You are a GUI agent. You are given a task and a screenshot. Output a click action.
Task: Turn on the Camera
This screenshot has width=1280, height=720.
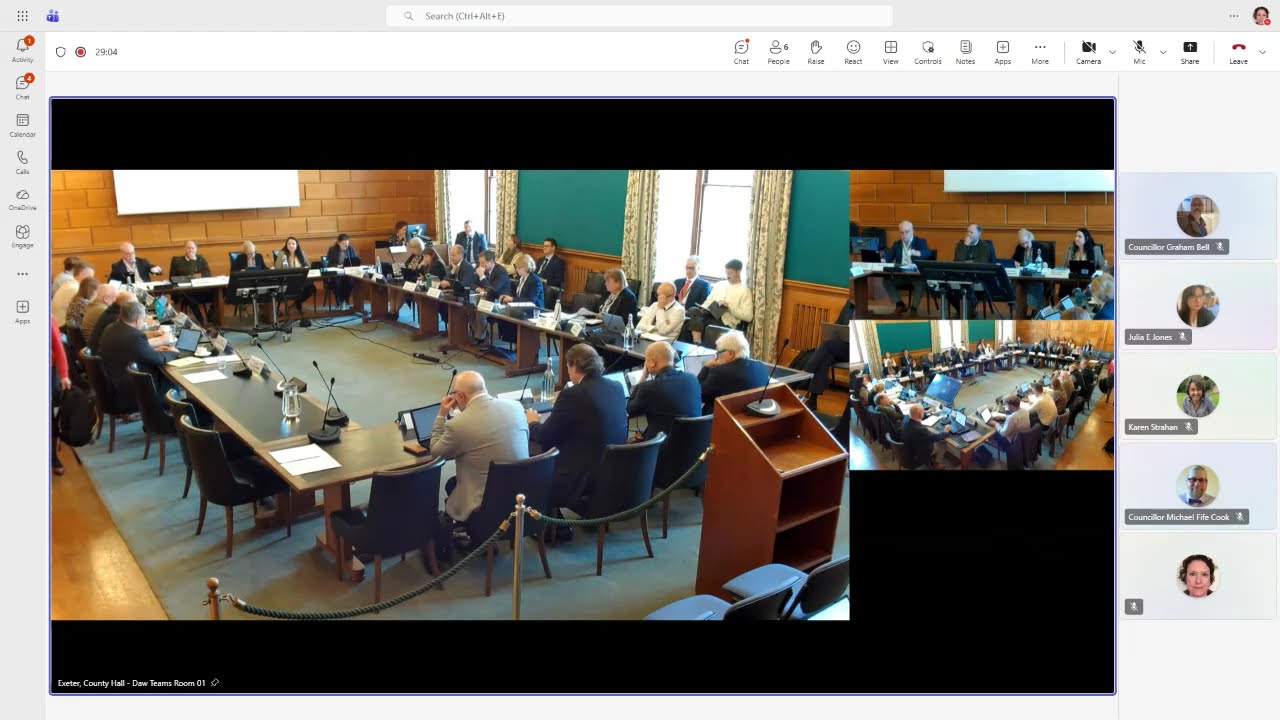click(x=1088, y=52)
